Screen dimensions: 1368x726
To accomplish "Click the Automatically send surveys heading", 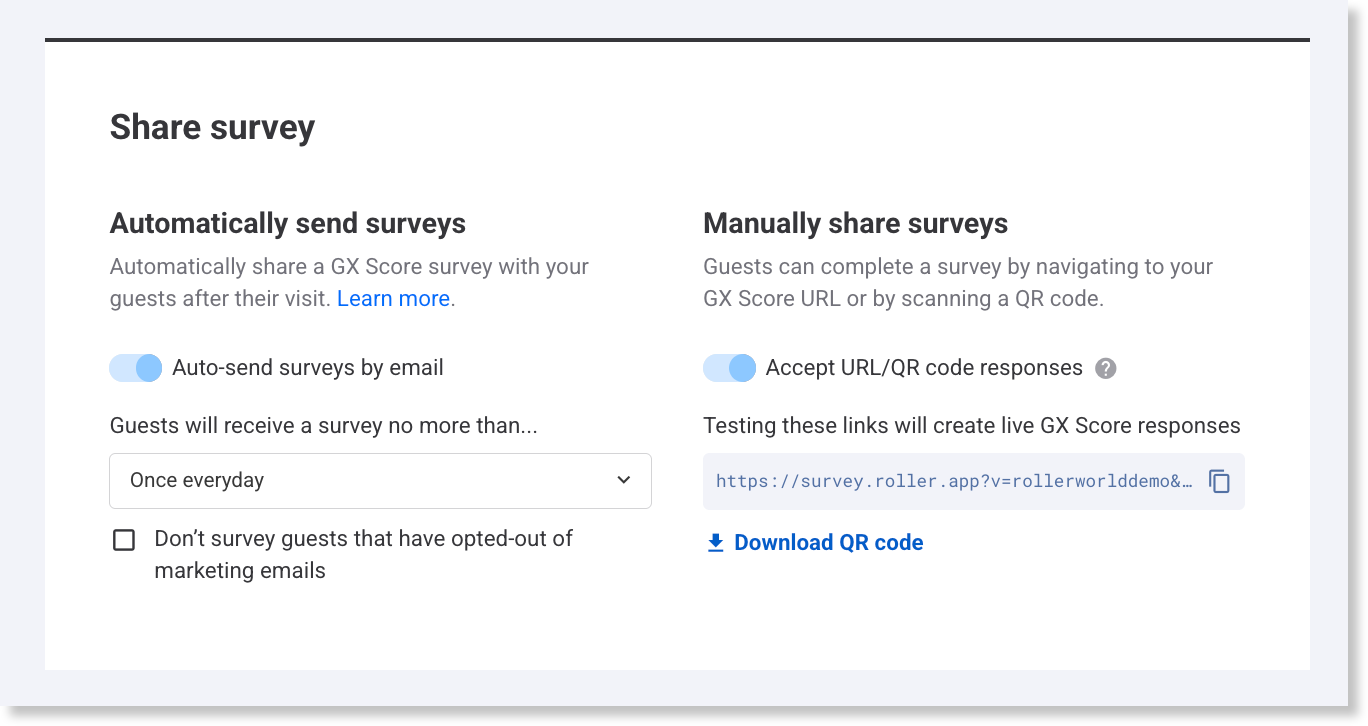I will 287,223.
